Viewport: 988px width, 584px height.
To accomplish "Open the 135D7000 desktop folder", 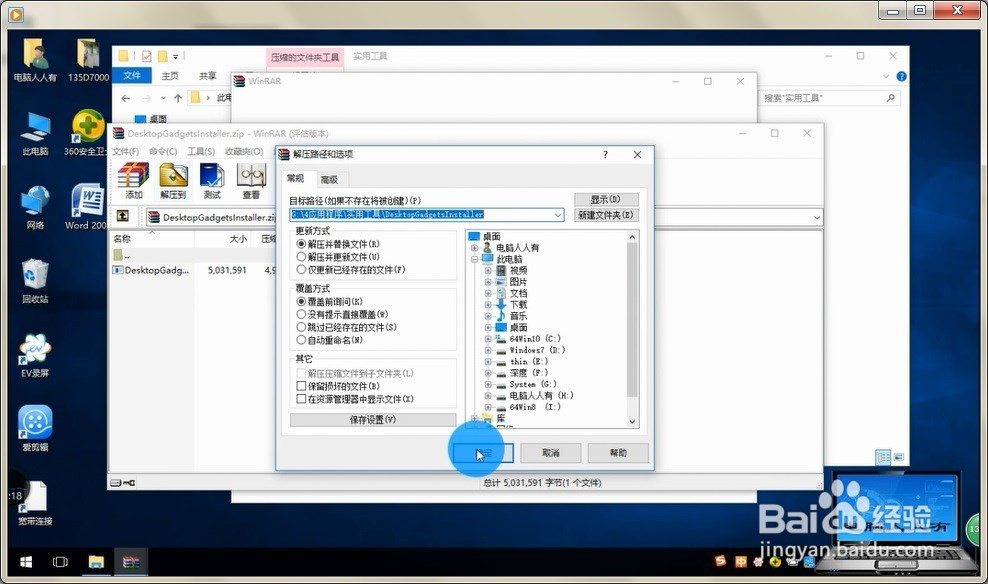I will coord(88,60).
